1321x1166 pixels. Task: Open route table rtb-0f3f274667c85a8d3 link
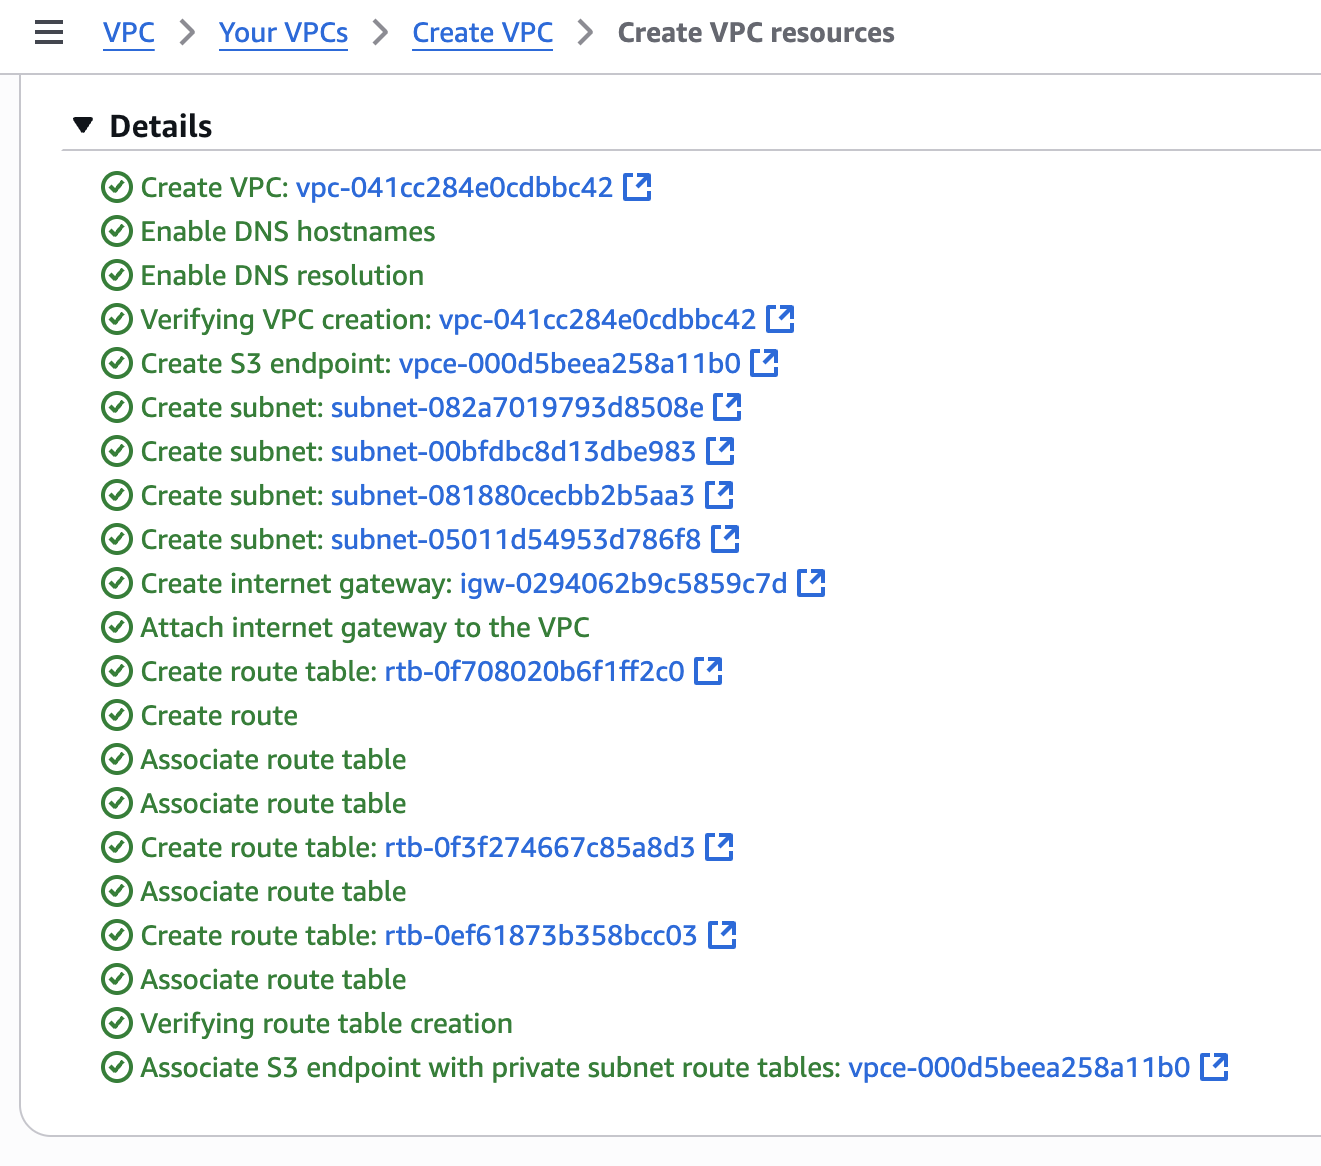tap(539, 847)
